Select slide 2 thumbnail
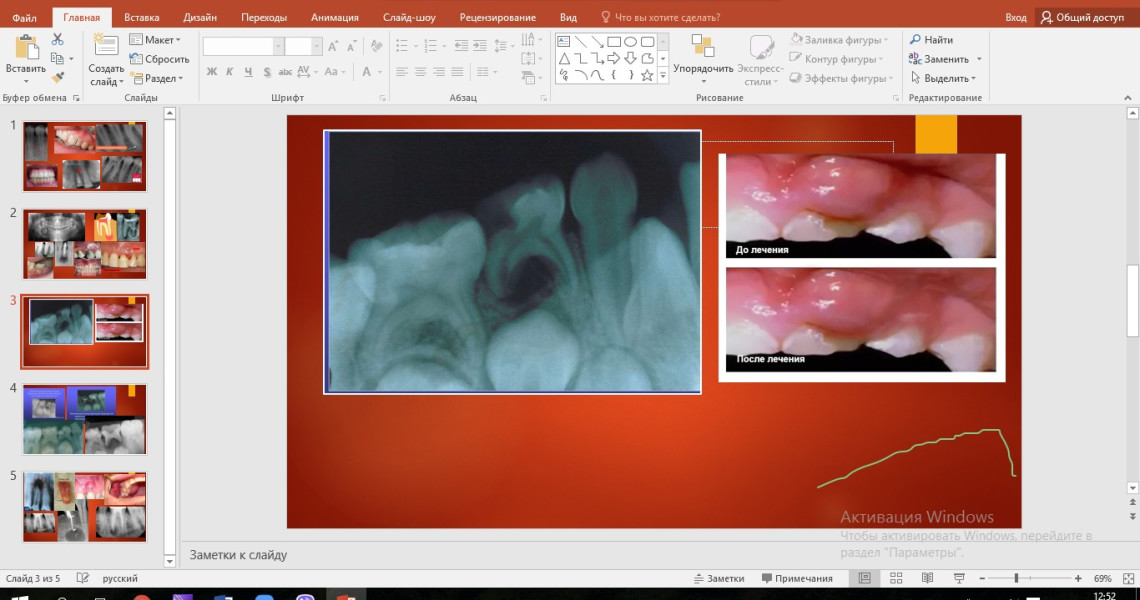Image resolution: width=1140 pixels, height=600 pixels. coord(84,244)
